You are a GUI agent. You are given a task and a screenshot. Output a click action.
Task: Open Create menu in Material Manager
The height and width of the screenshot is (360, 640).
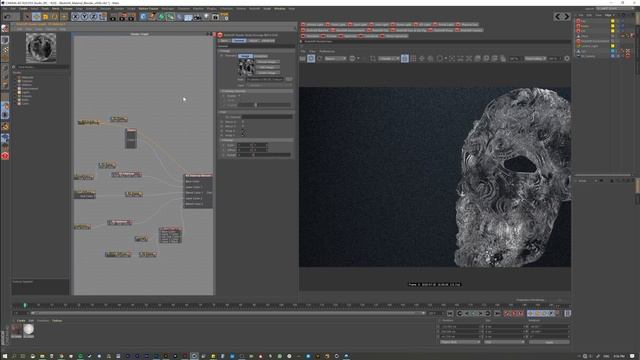[x=21, y=321]
